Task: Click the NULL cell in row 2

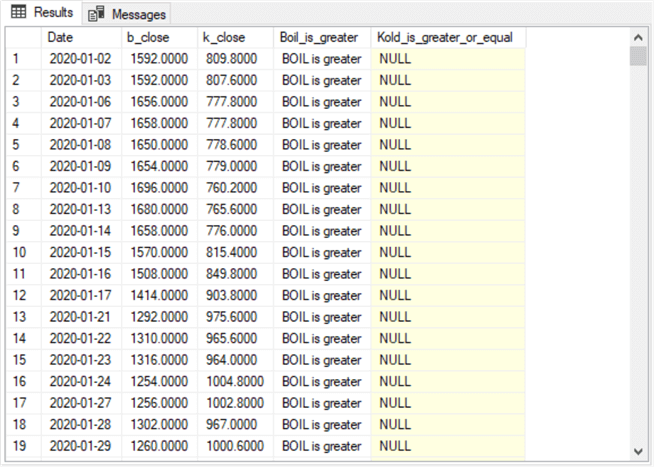Action: click(x=448, y=80)
